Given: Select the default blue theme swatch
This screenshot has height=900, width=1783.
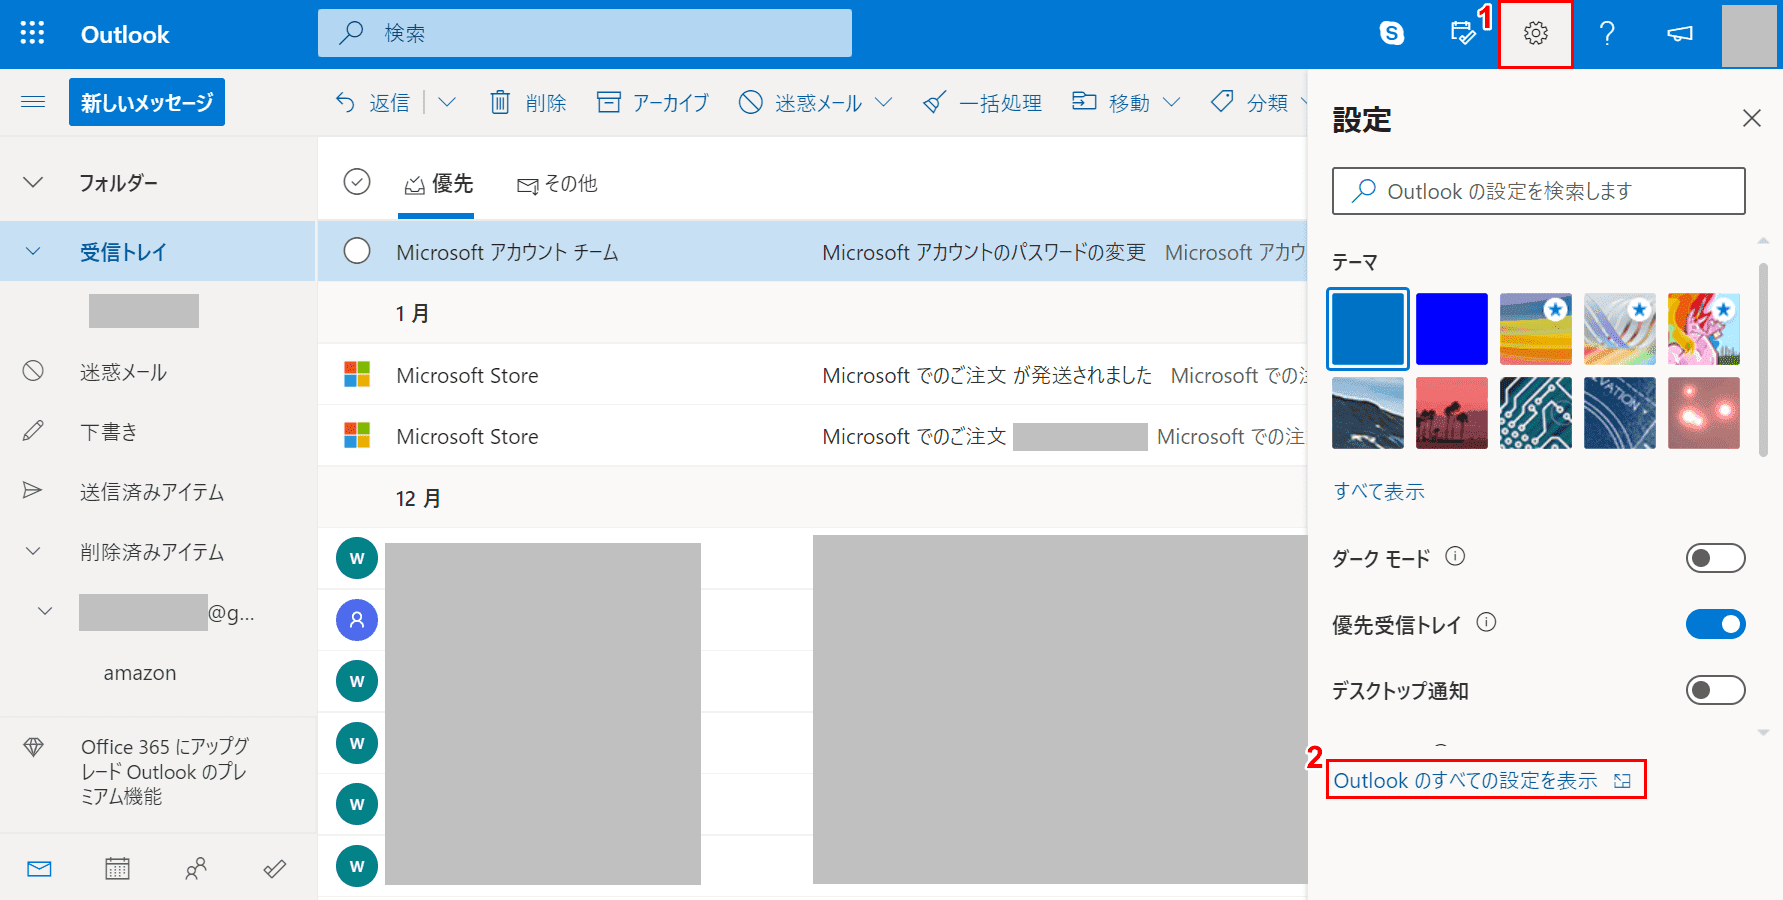Looking at the screenshot, I should tap(1368, 329).
